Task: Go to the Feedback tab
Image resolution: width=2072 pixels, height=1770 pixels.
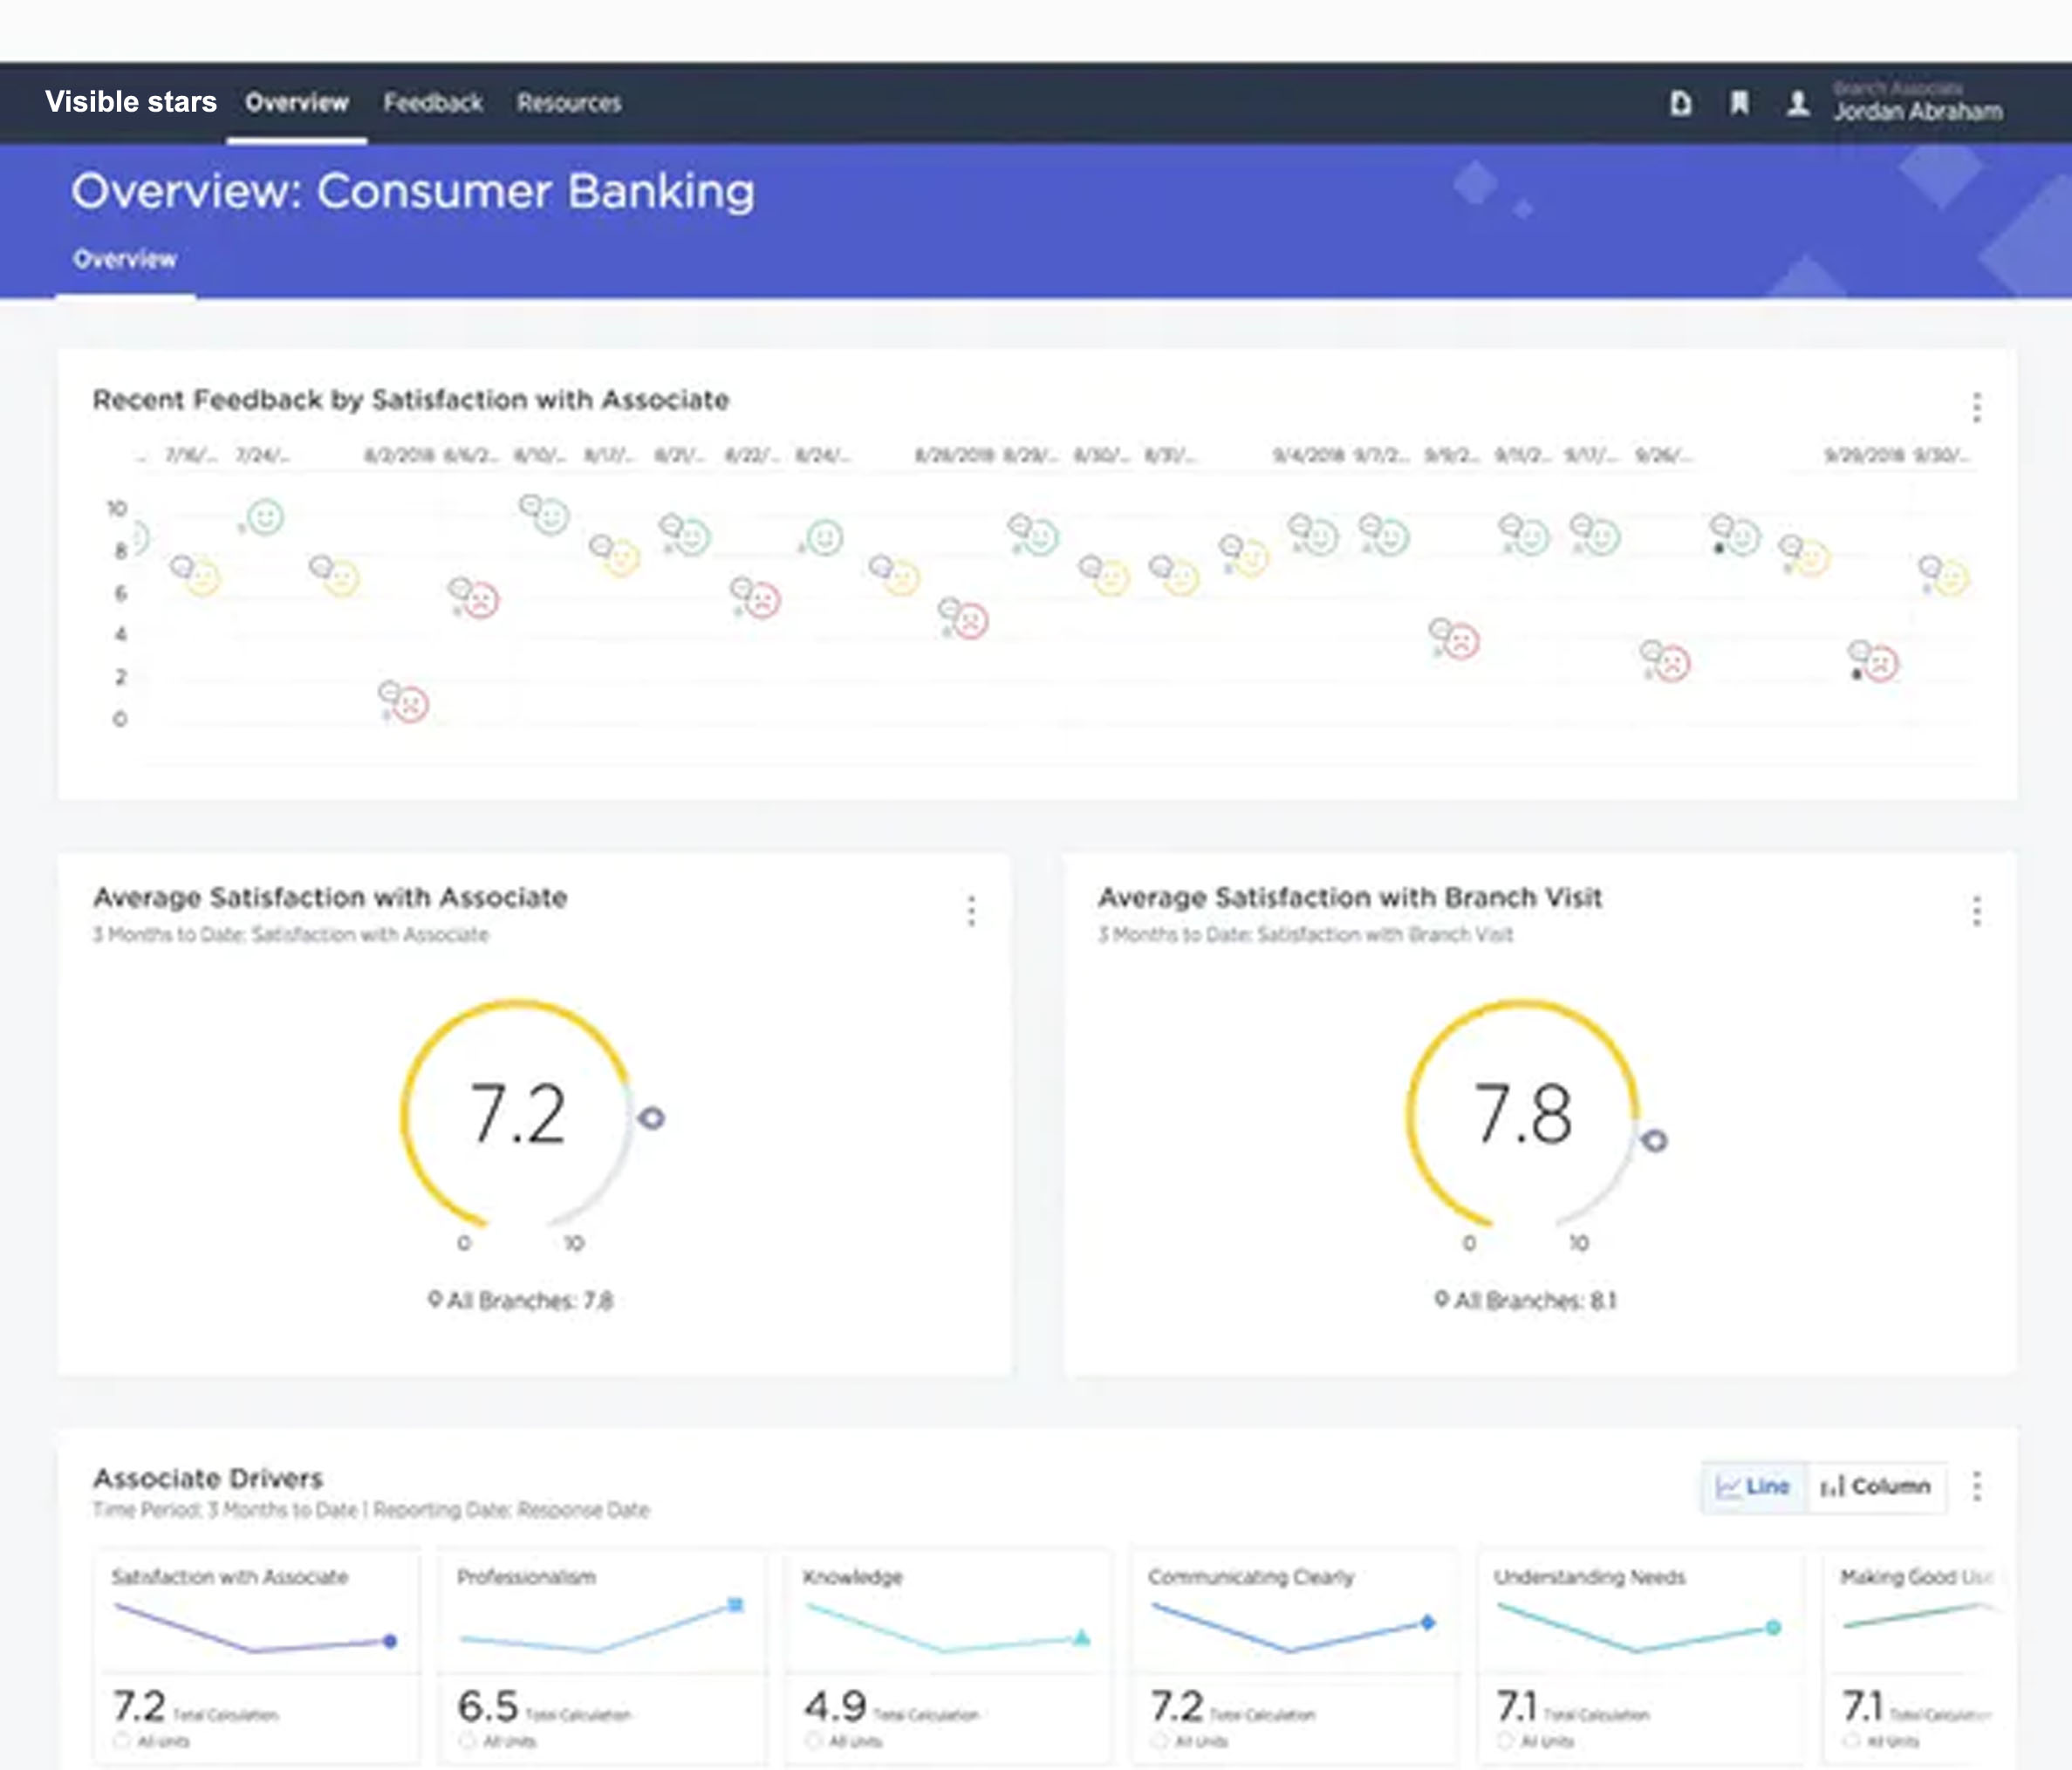Action: pyautogui.click(x=433, y=103)
